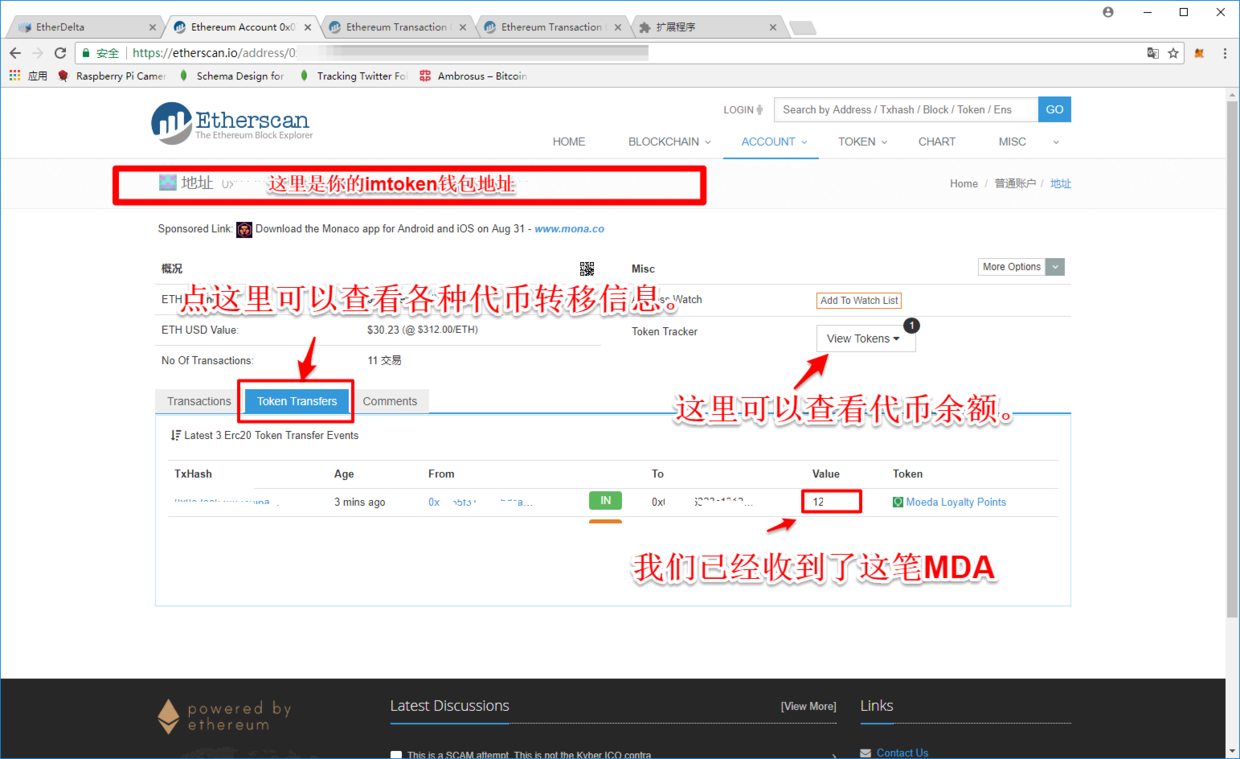Image resolution: width=1240 pixels, height=759 pixels.
Task: Open the Comments tab
Action: click(x=390, y=401)
